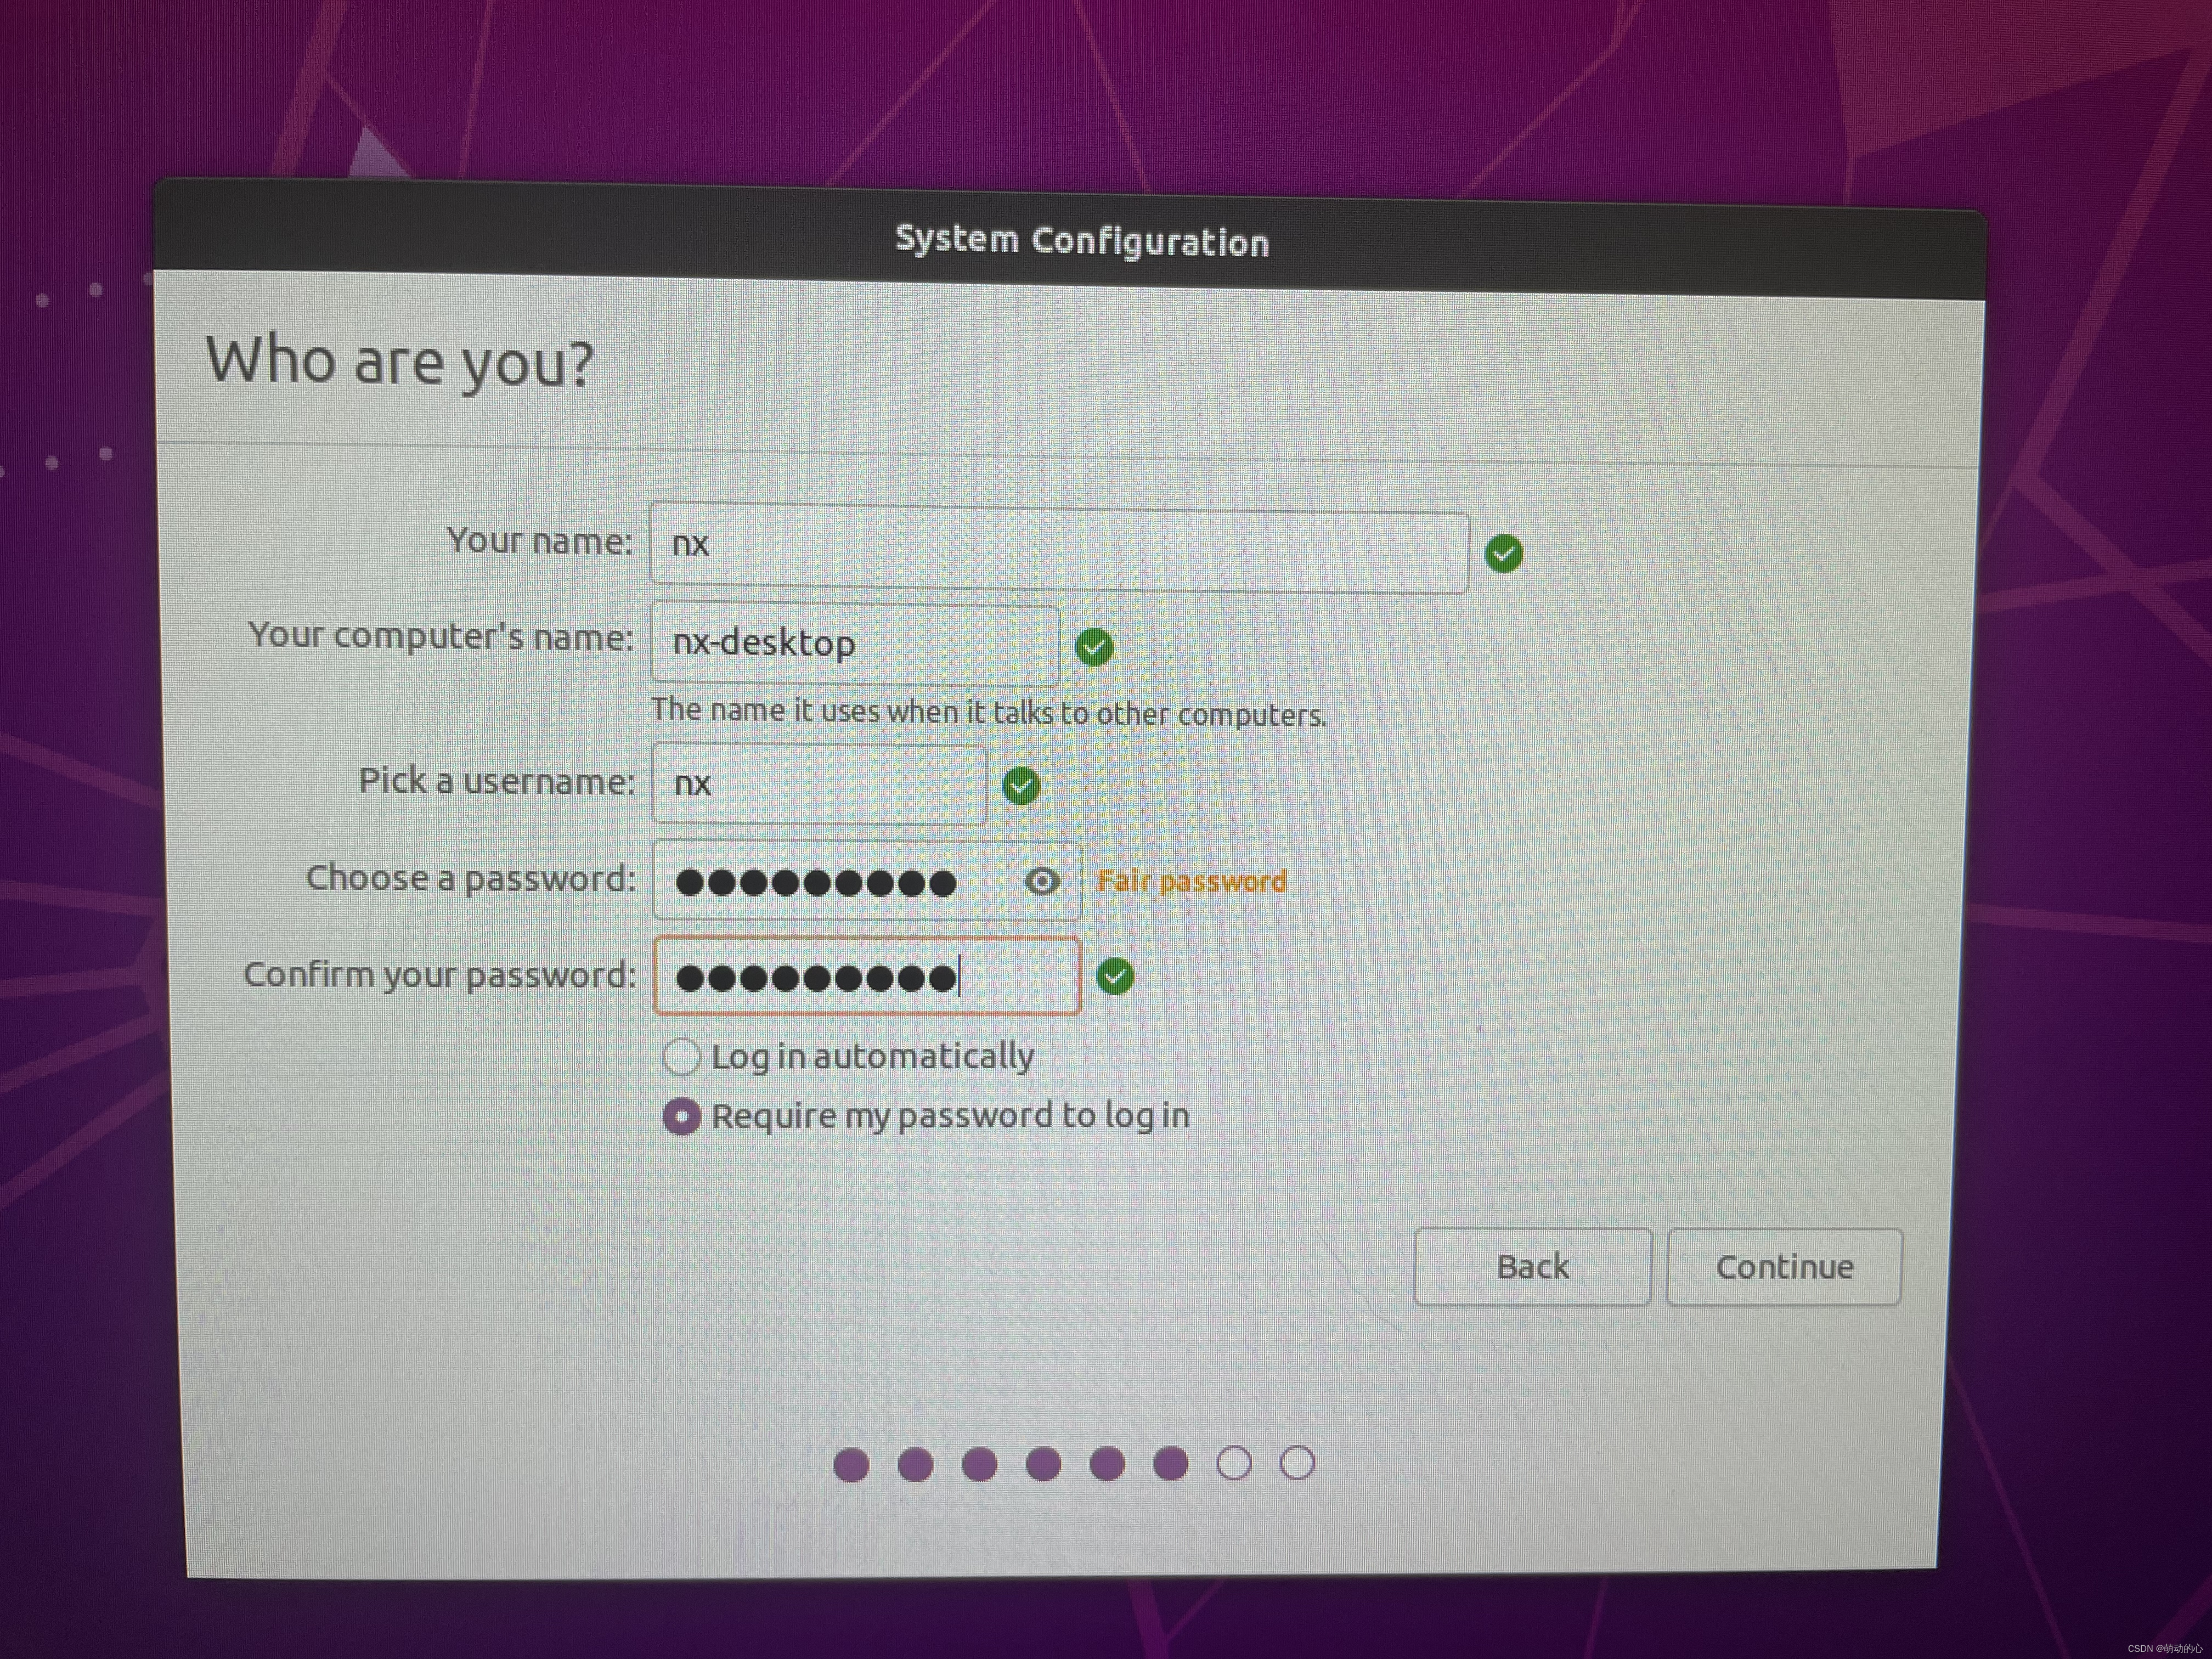Click the Continue button
Image resolution: width=2212 pixels, height=1659 pixels.
[x=1783, y=1267]
